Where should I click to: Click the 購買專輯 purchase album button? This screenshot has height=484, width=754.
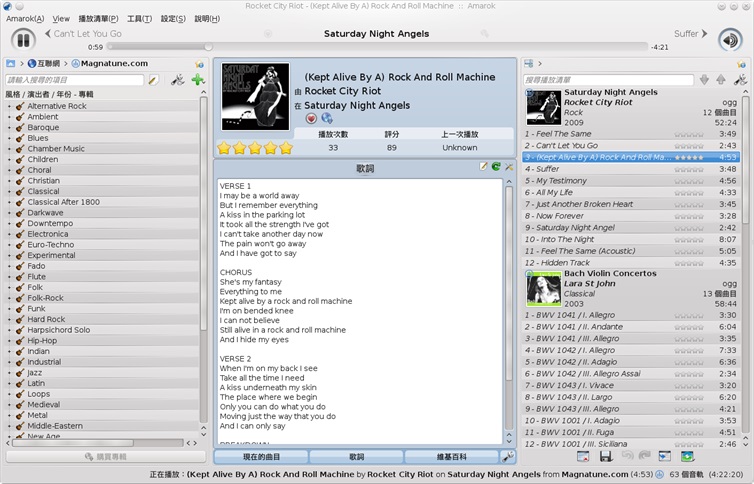click(106, 457)
